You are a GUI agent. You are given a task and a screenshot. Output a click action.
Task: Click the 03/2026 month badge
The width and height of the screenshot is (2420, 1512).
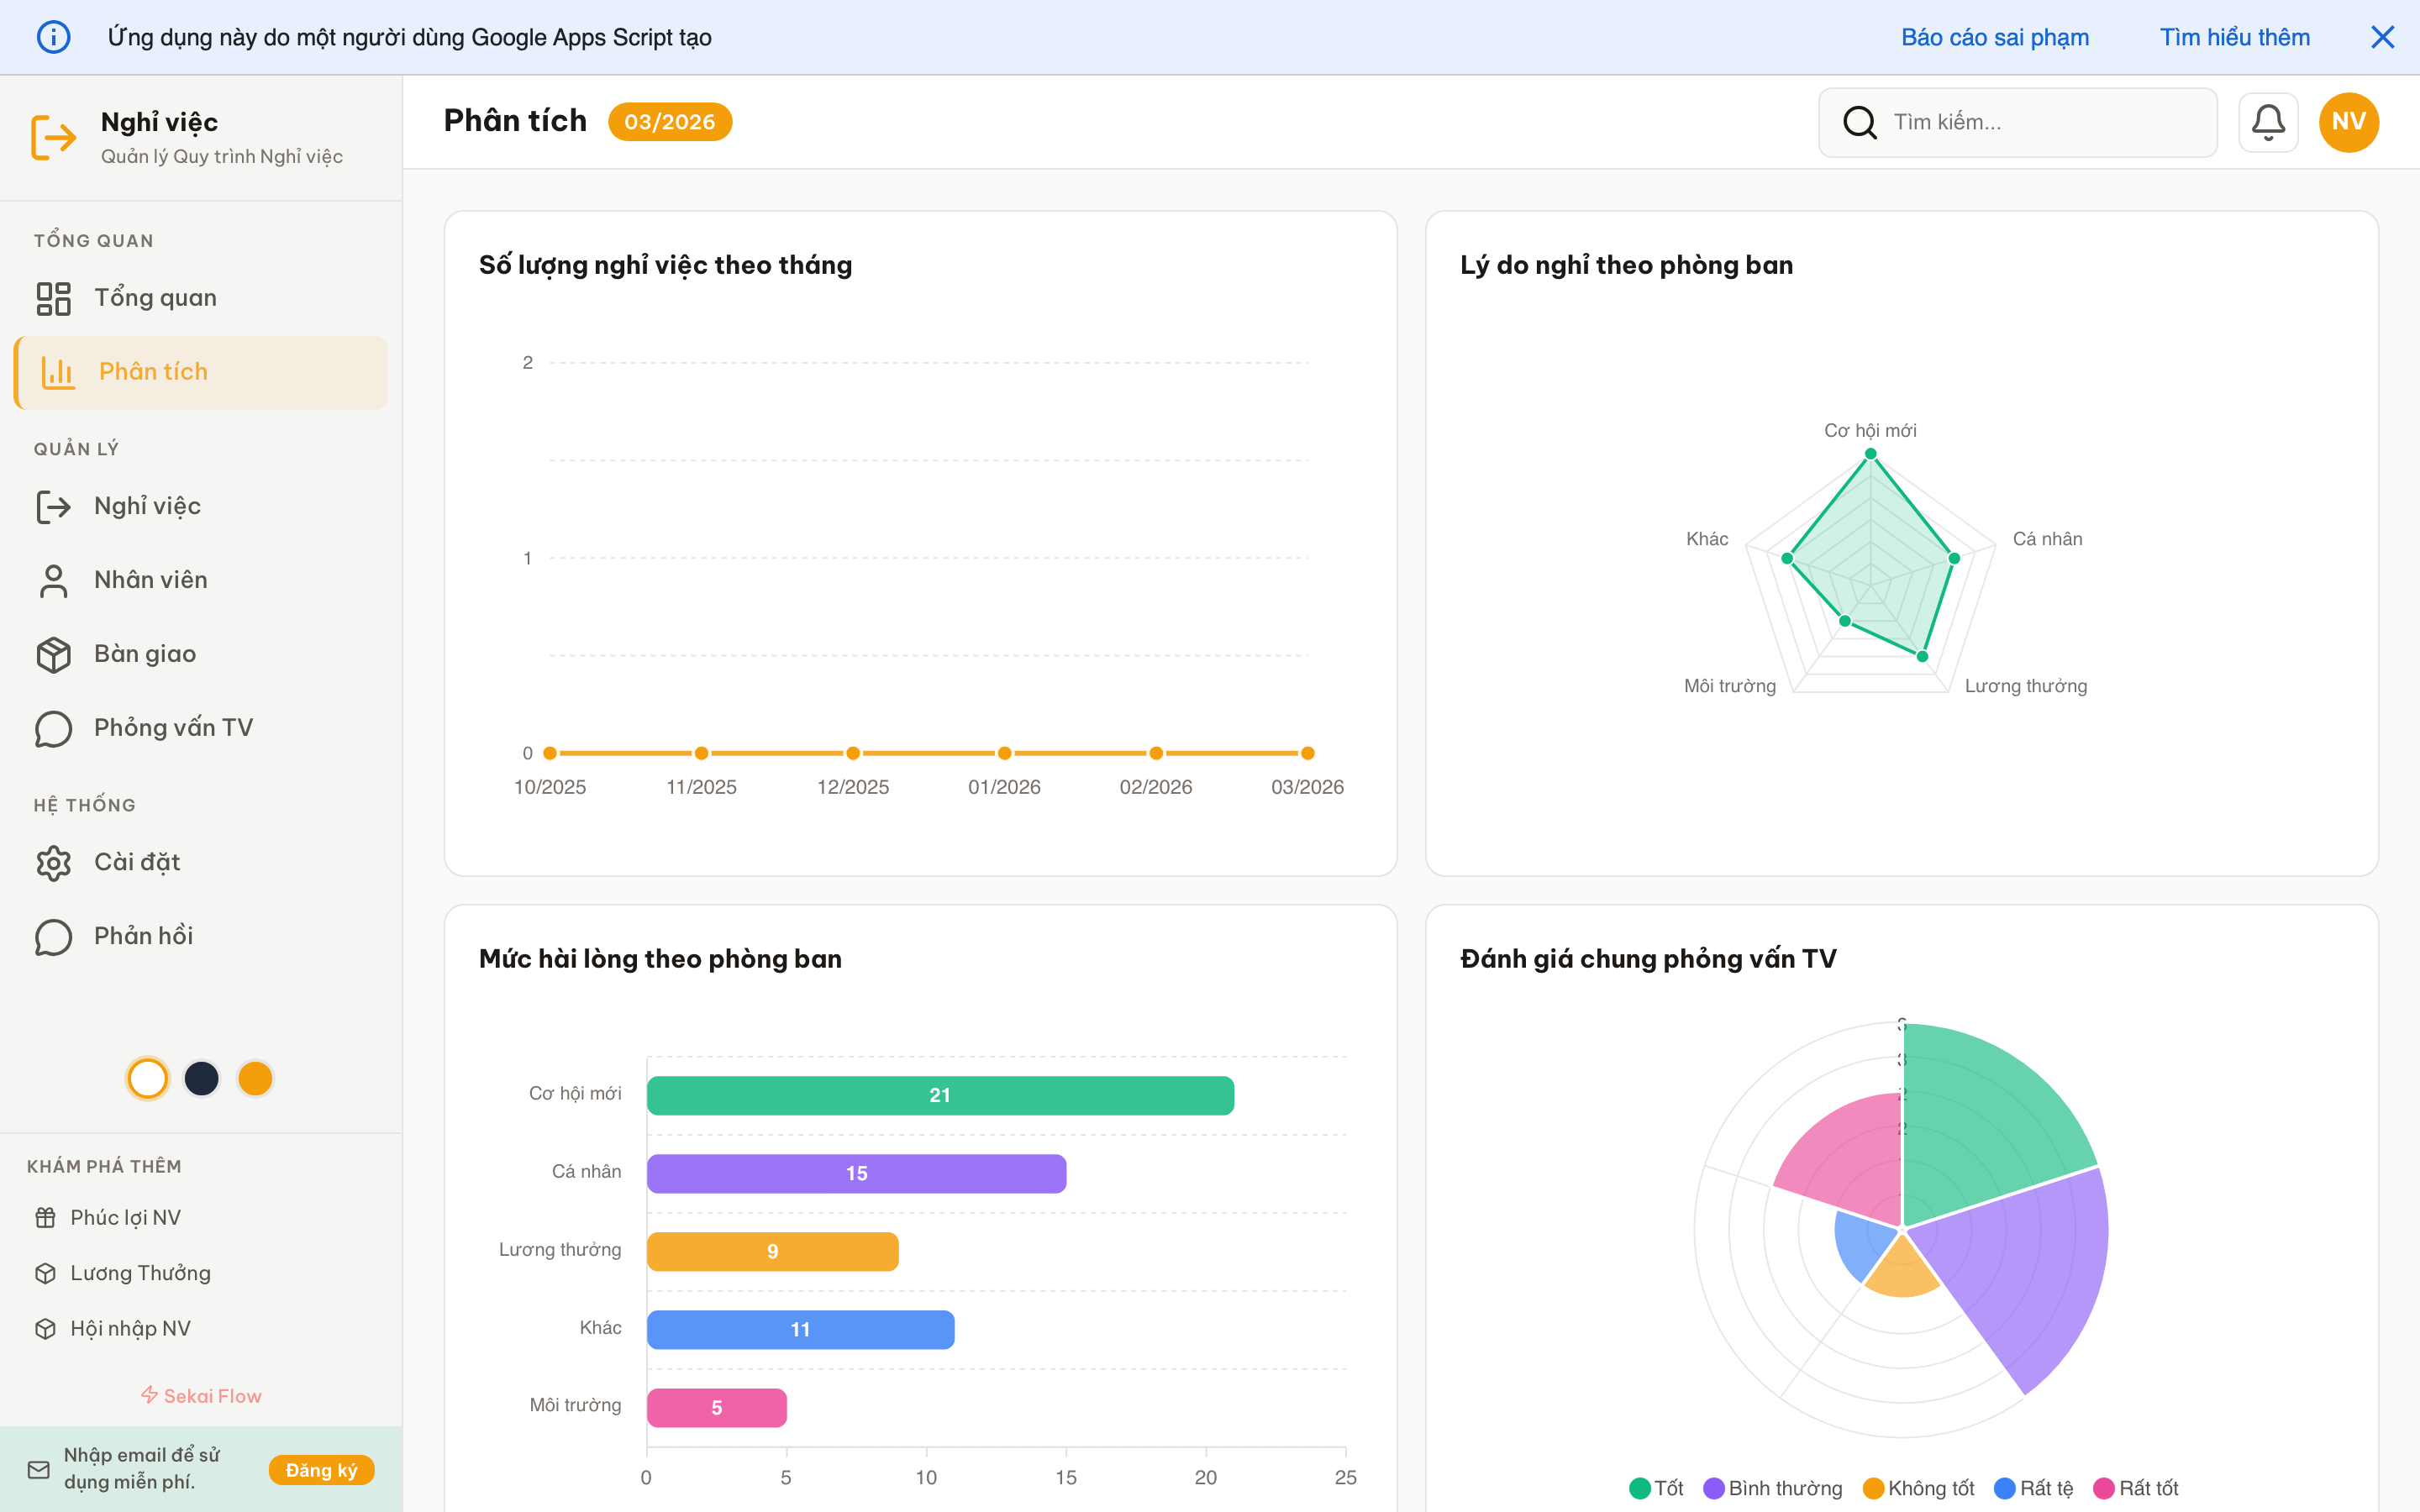[669, 122]
